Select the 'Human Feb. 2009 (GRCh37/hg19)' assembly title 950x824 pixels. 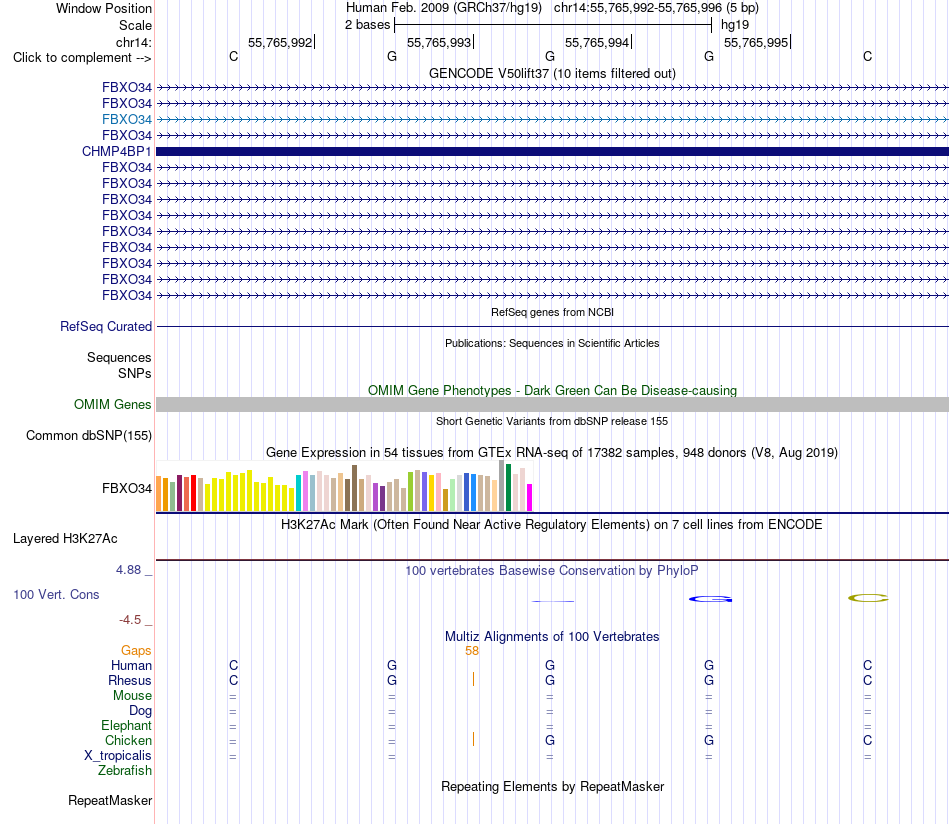click(x=443, y=8)
